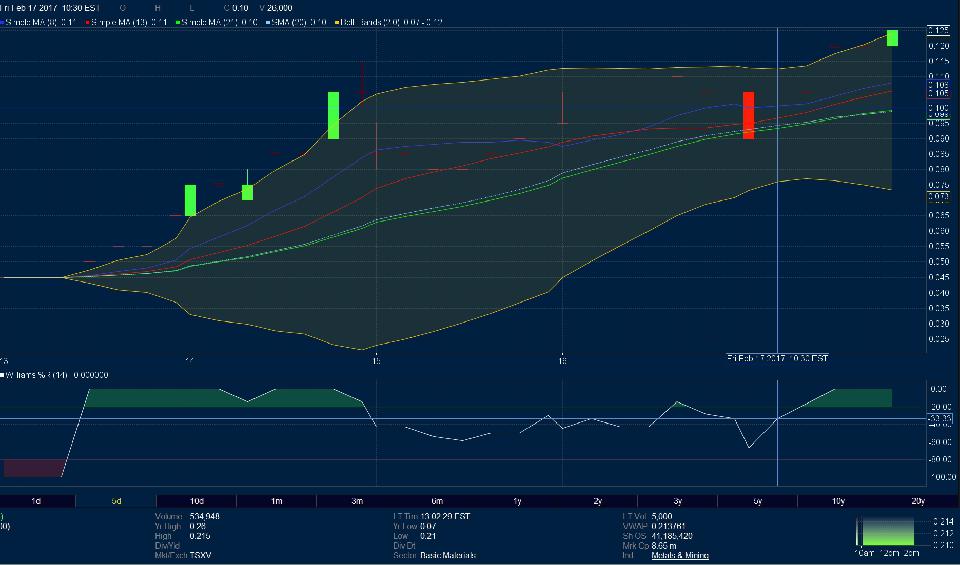Image resolution: width=960 pixels, height=565 pixels.
Task: Click the blue Simple MA legend marker
Action: [x=5, y=21]
